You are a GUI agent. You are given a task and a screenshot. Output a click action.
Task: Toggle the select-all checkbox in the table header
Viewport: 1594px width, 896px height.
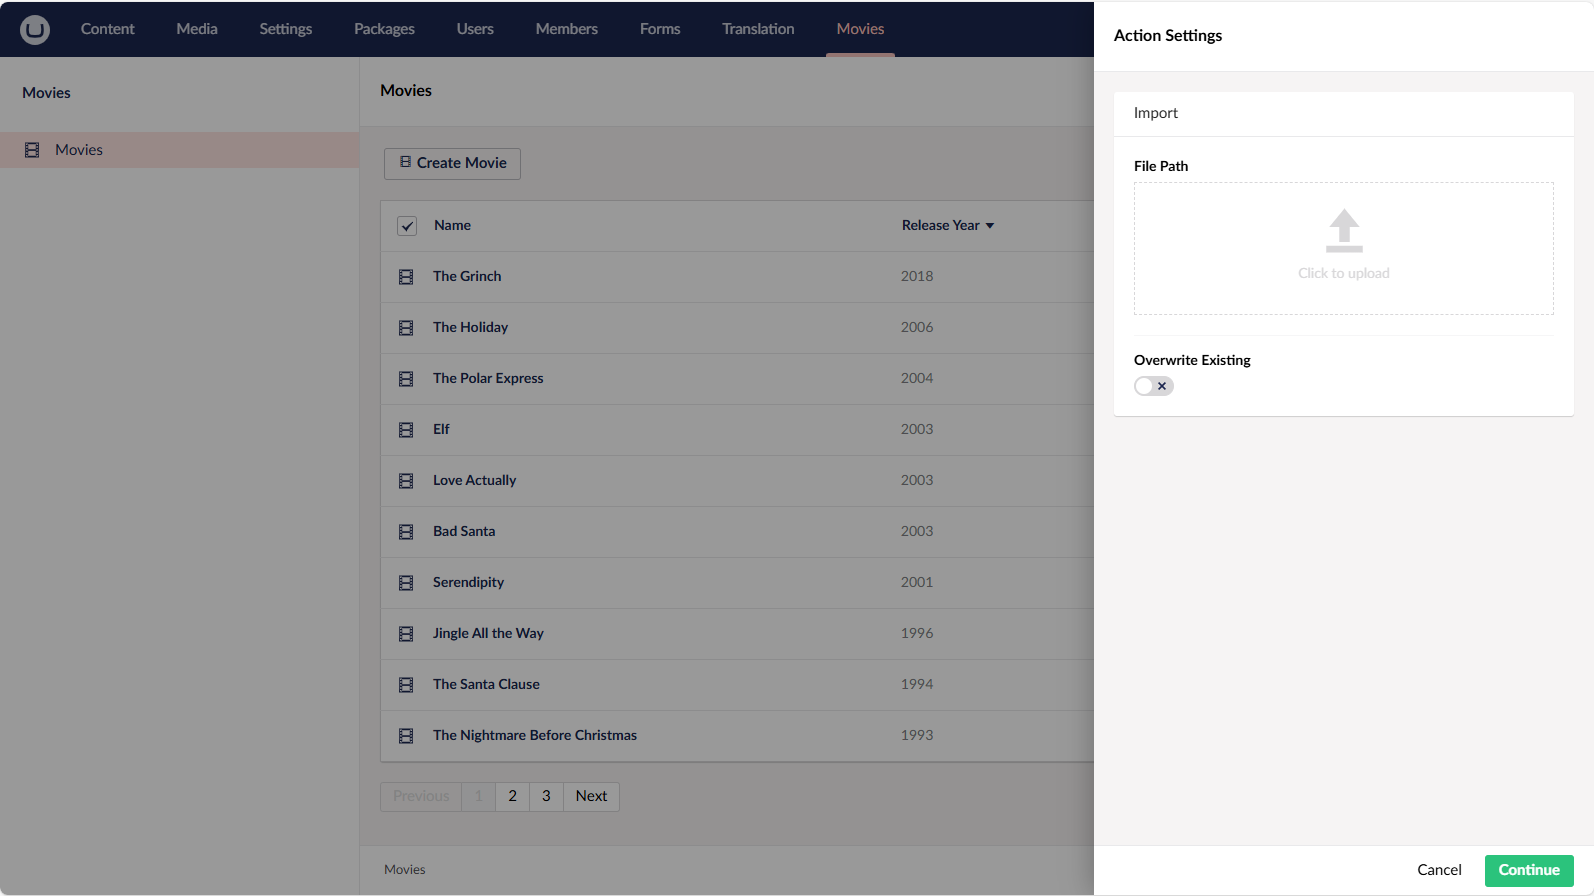pos(407,226)
